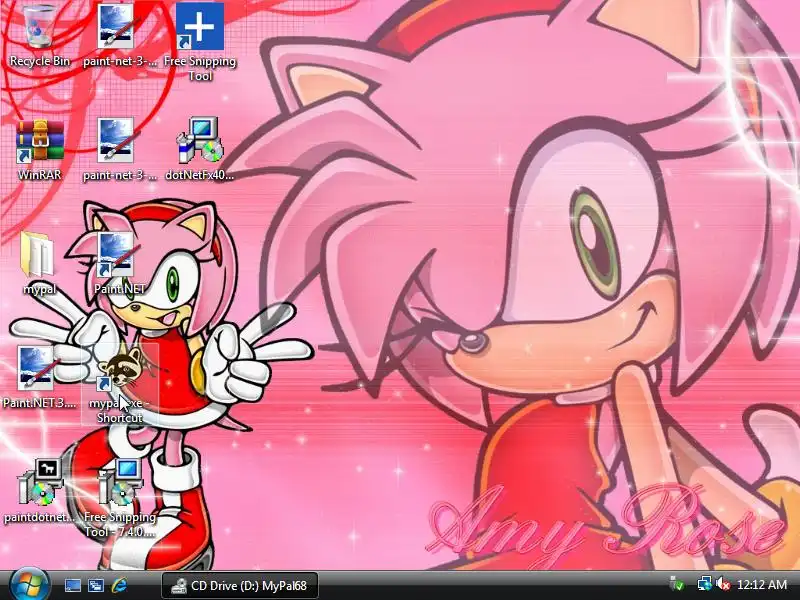Launch Internet Explorer from Quick Launch
The image size is (800, 600).
[119, 585]
